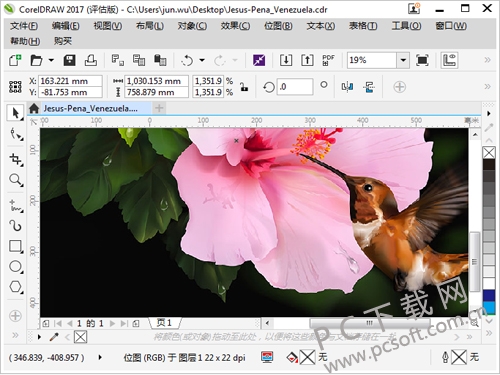Open the 编辑(E) menu
500x375 pixels.
(65, 26)
